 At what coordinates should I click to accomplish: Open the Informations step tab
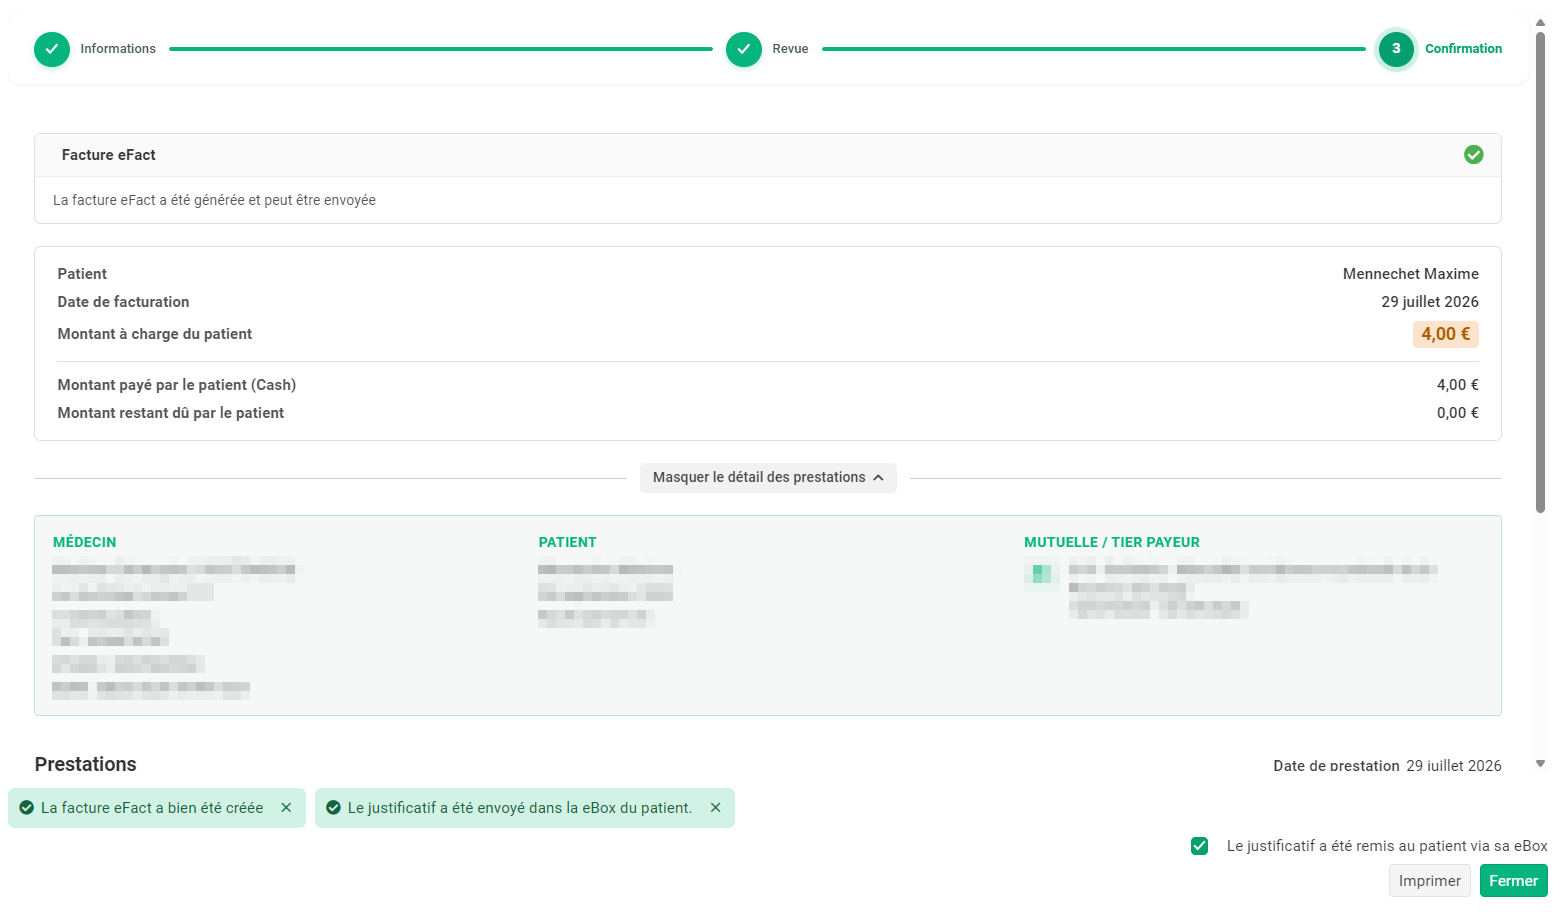click(118, 49)
